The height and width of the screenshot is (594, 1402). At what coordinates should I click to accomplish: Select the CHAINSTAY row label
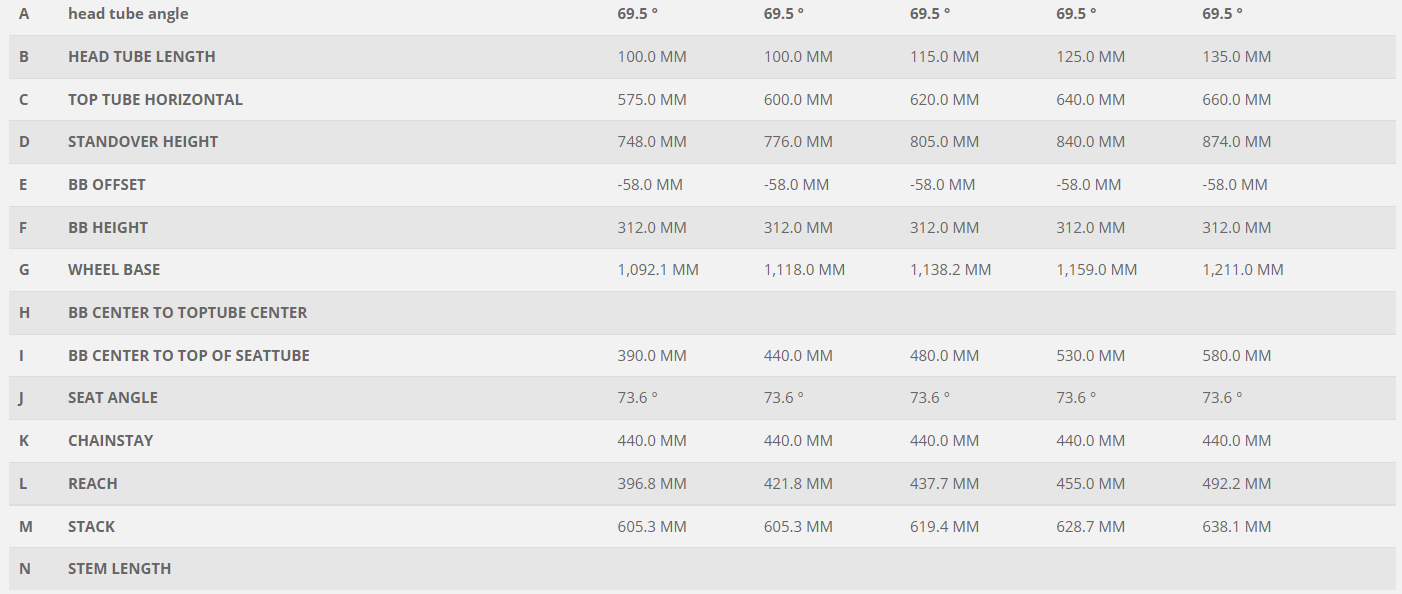point(111,441)
